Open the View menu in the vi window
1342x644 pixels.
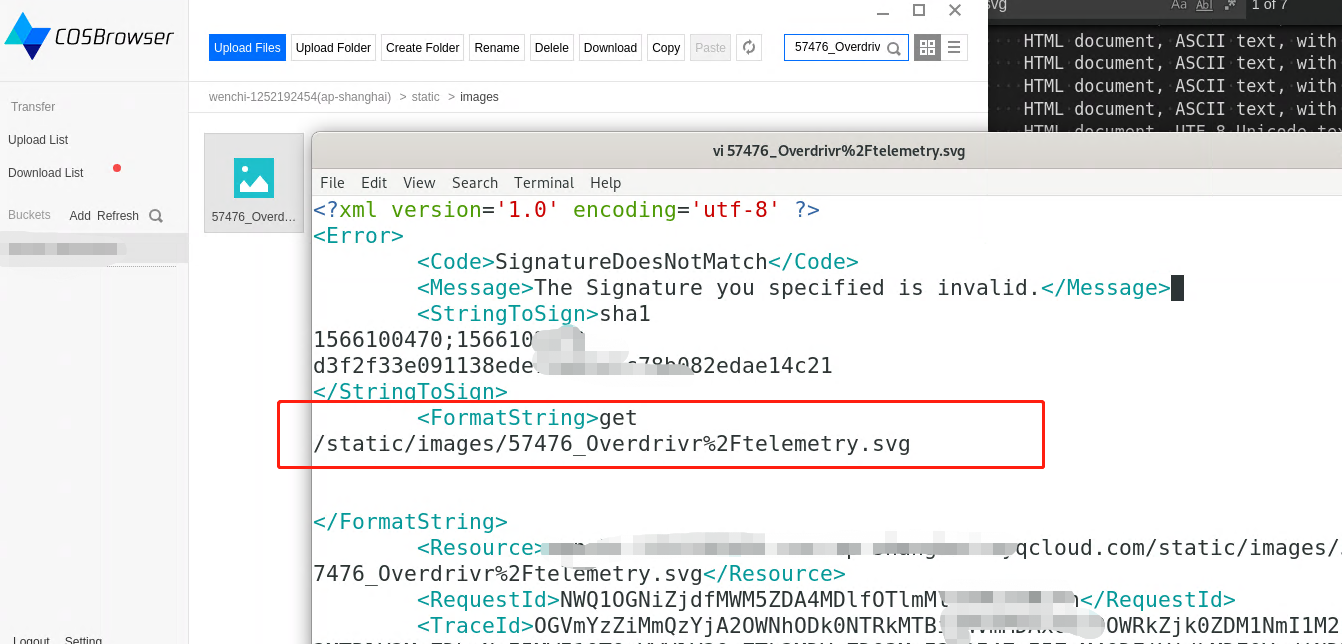click(419, 183)
